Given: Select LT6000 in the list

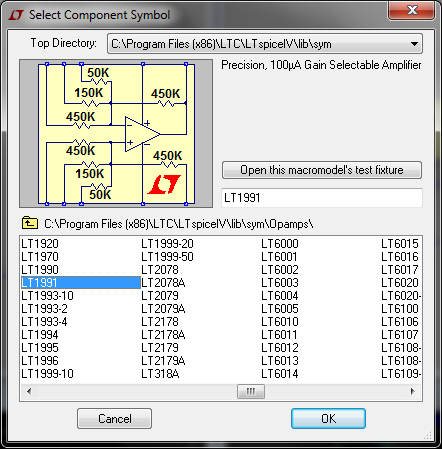Looking at the screenshot, I should click(x=280, y=244).
